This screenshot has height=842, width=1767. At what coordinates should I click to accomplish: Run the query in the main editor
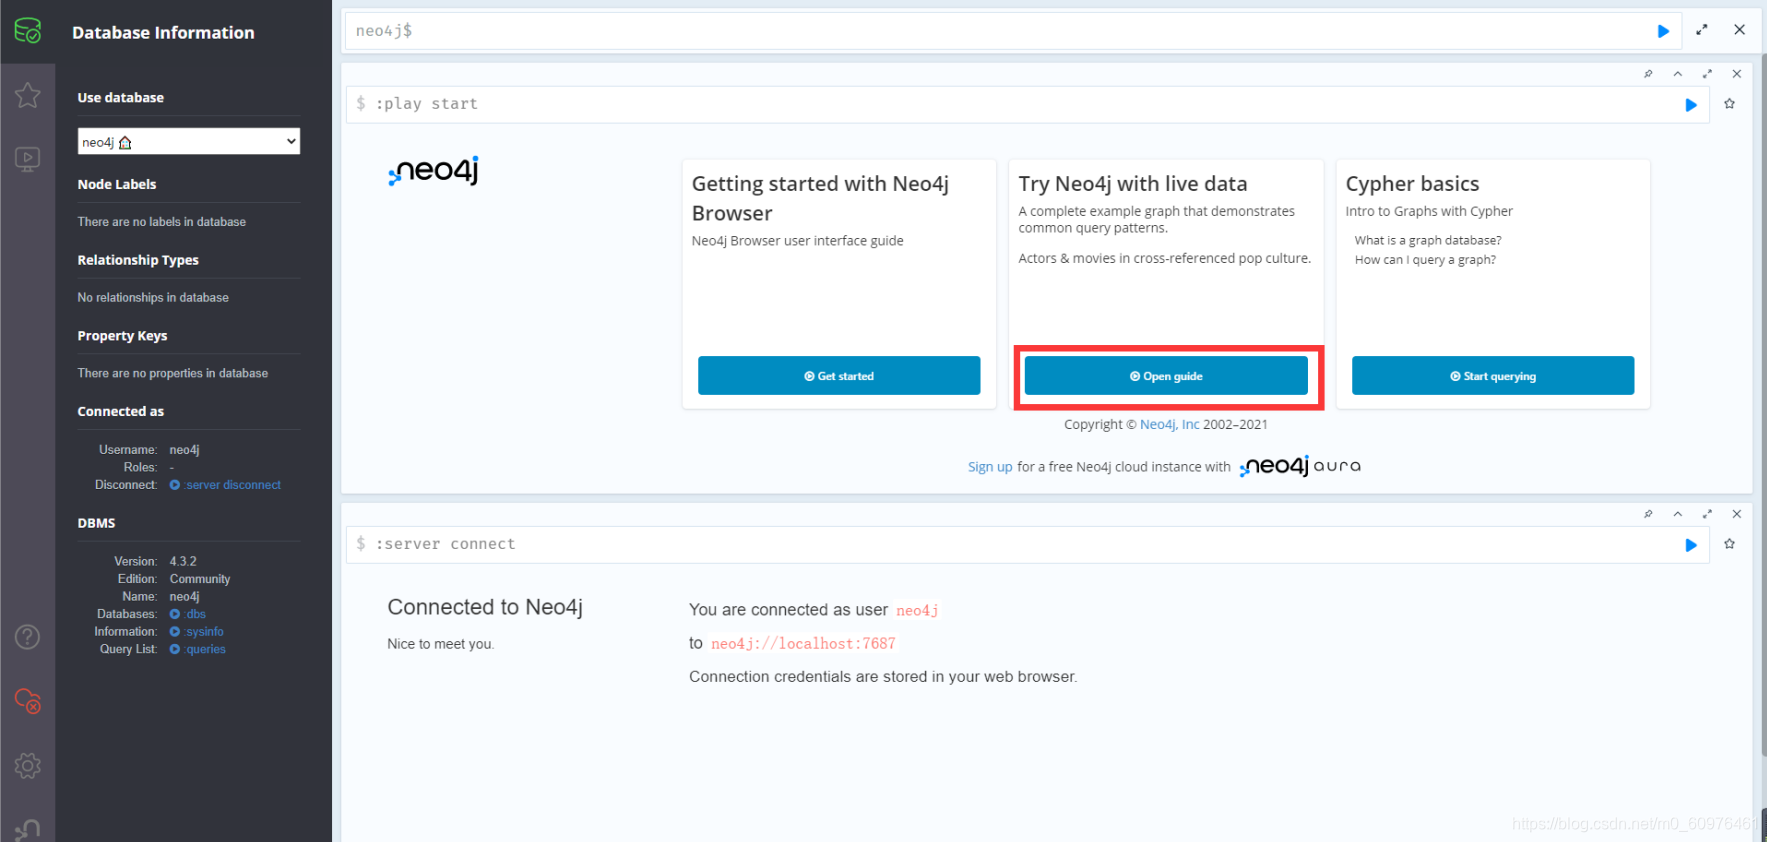(1663, 31)
